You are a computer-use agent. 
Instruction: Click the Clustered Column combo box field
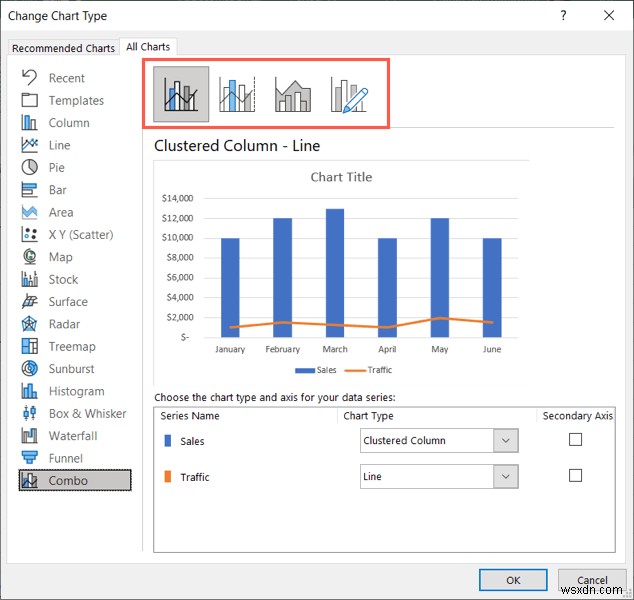[x=439, y=440]
